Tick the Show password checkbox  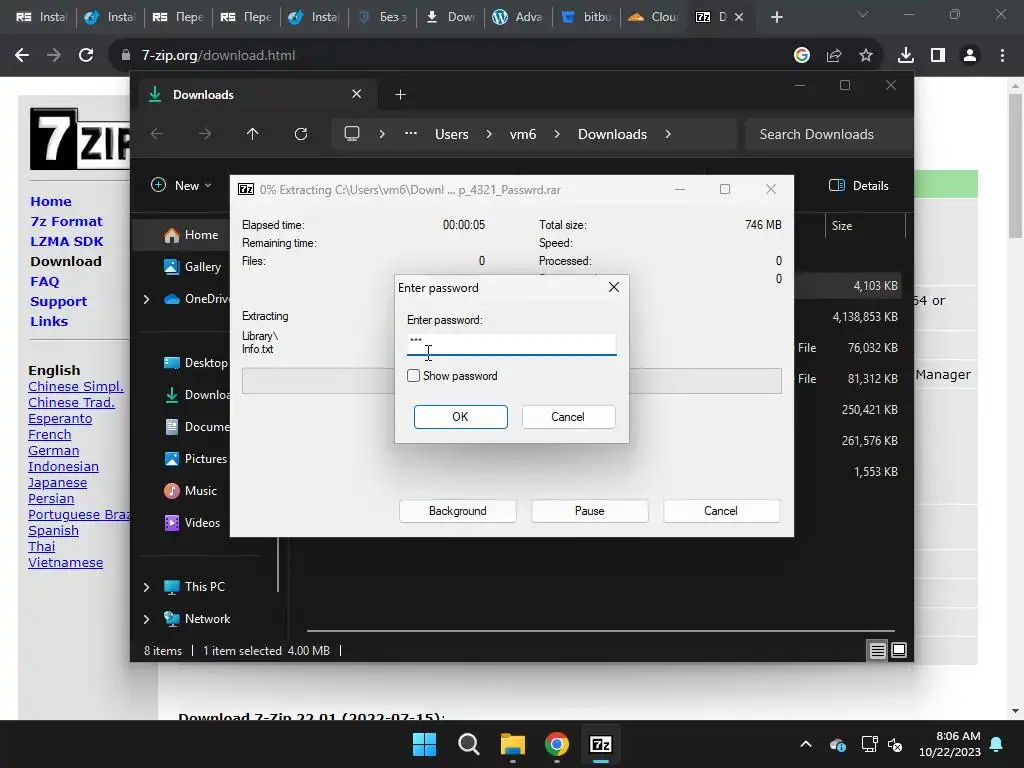[x=413, y=376]
